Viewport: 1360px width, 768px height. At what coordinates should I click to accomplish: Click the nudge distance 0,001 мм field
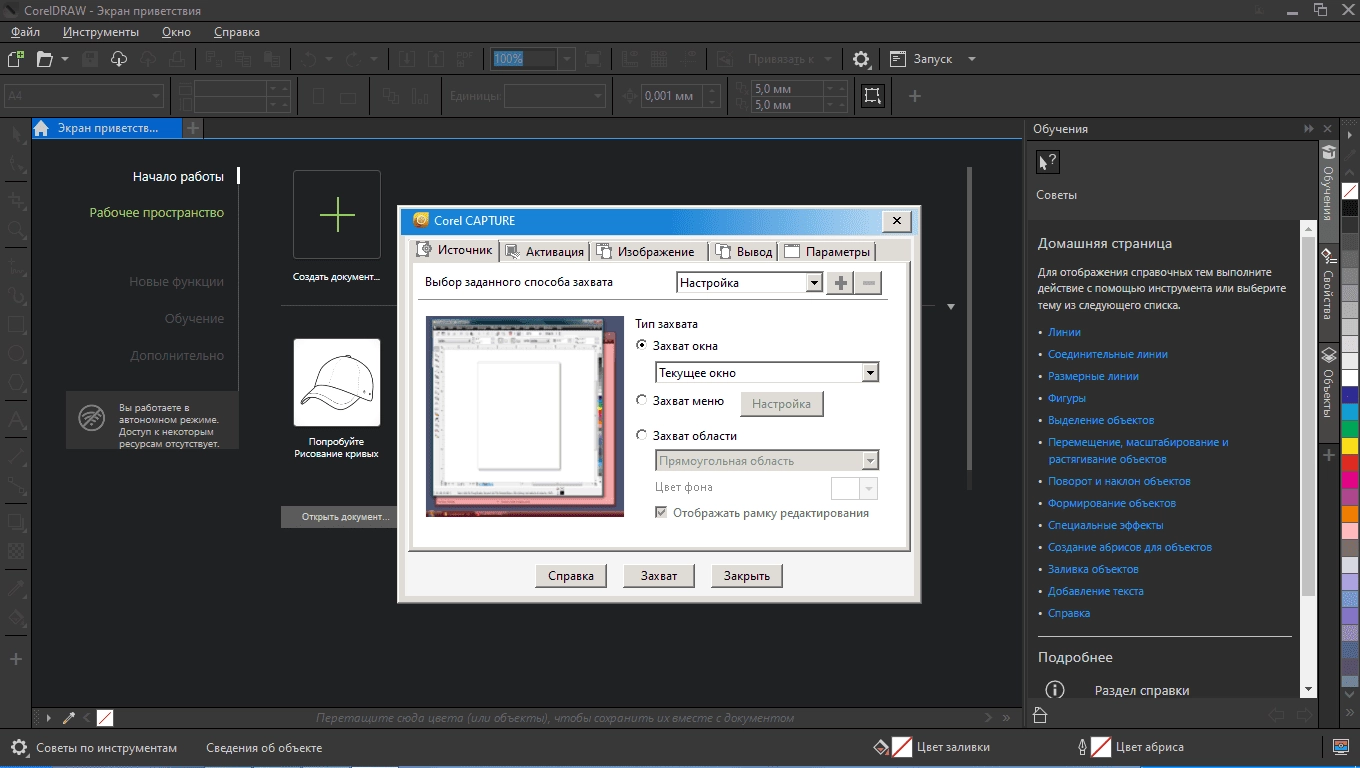coord(670,96)
